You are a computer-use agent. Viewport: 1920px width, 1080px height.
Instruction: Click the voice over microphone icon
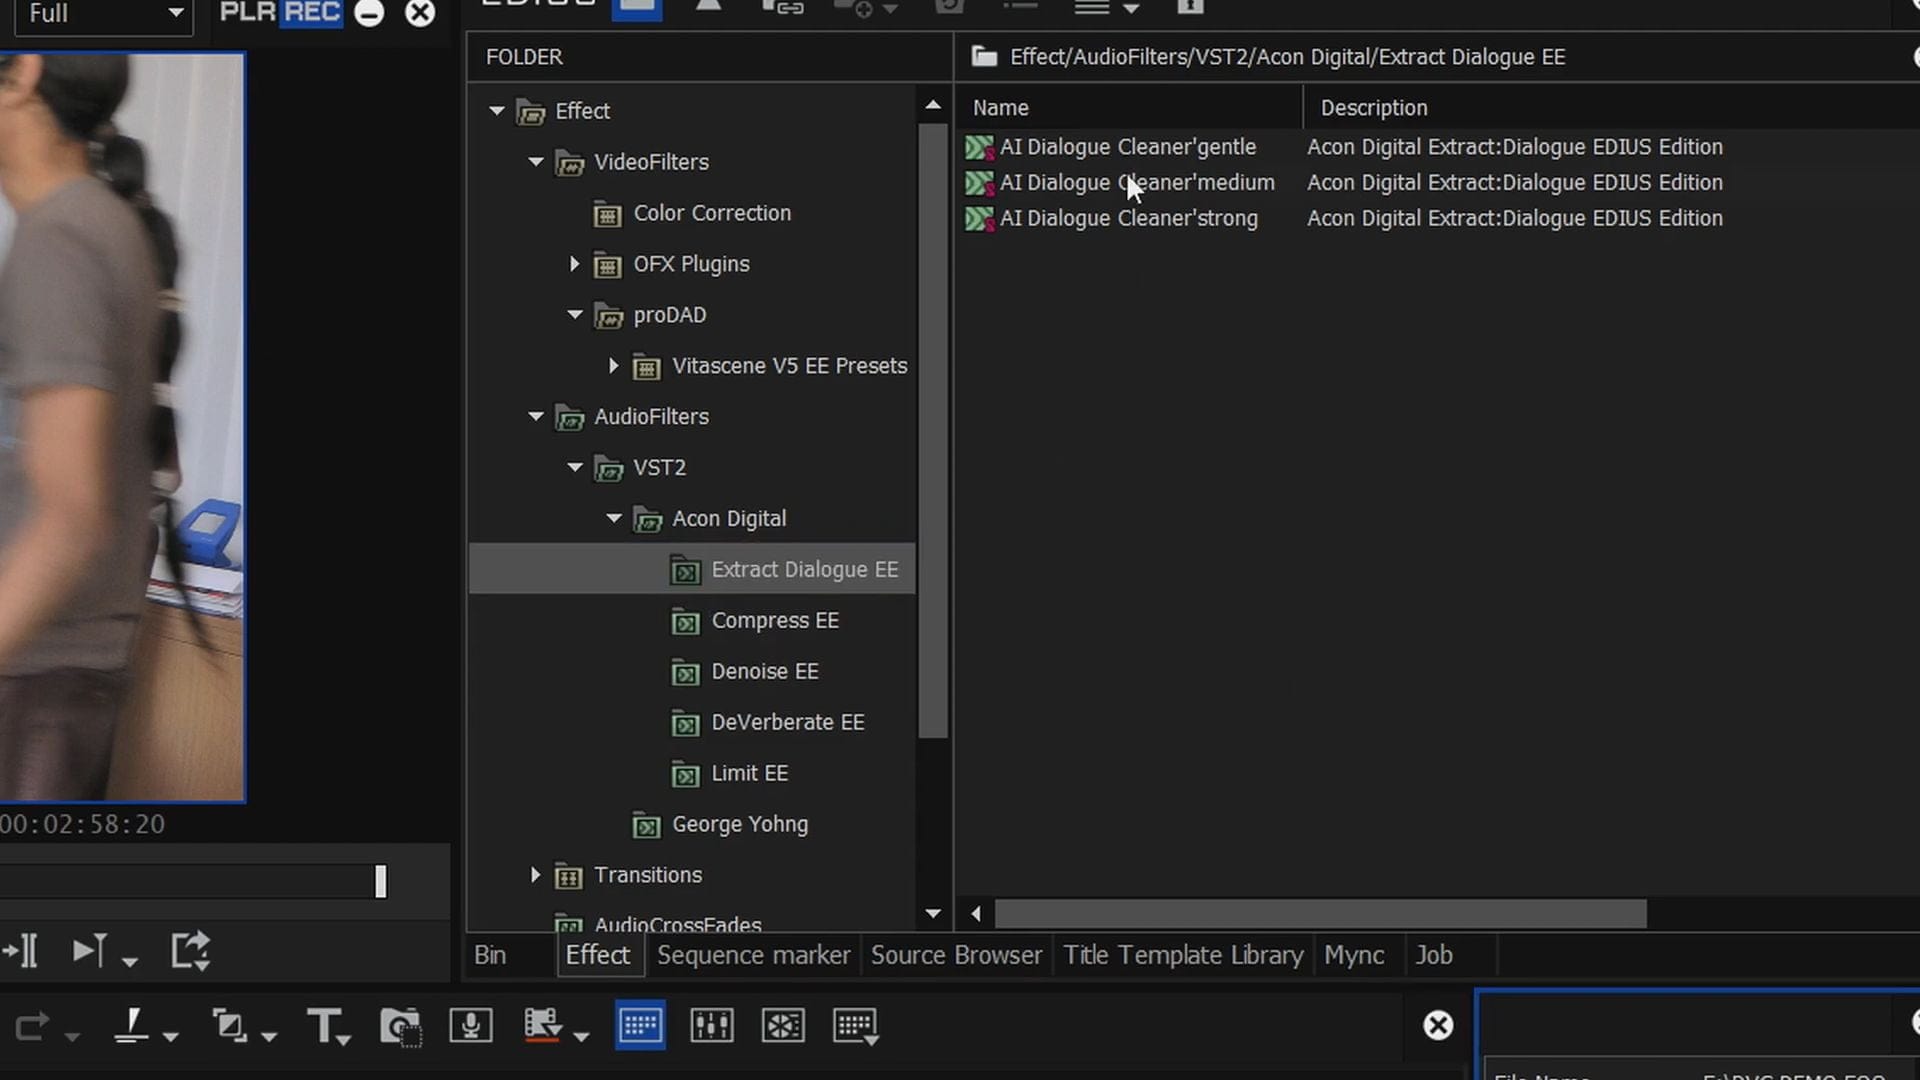click(x=470, y=1026)
